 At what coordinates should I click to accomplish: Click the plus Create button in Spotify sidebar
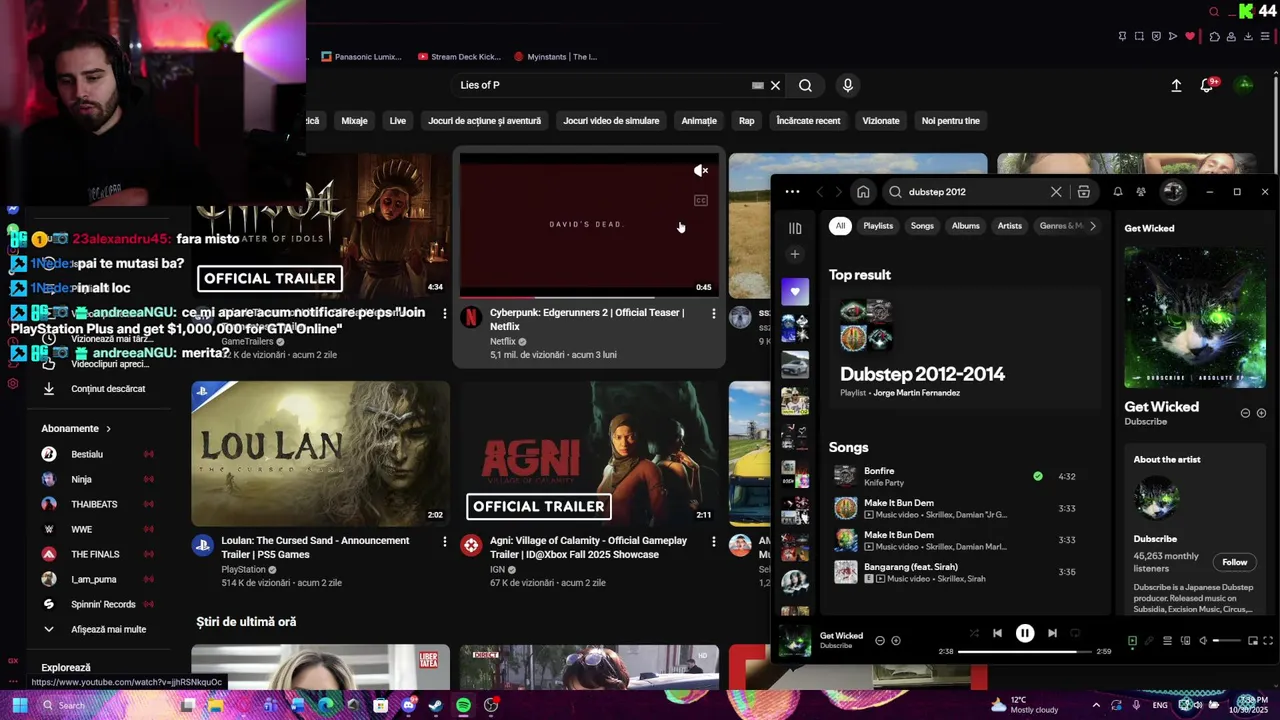[795, 254]
